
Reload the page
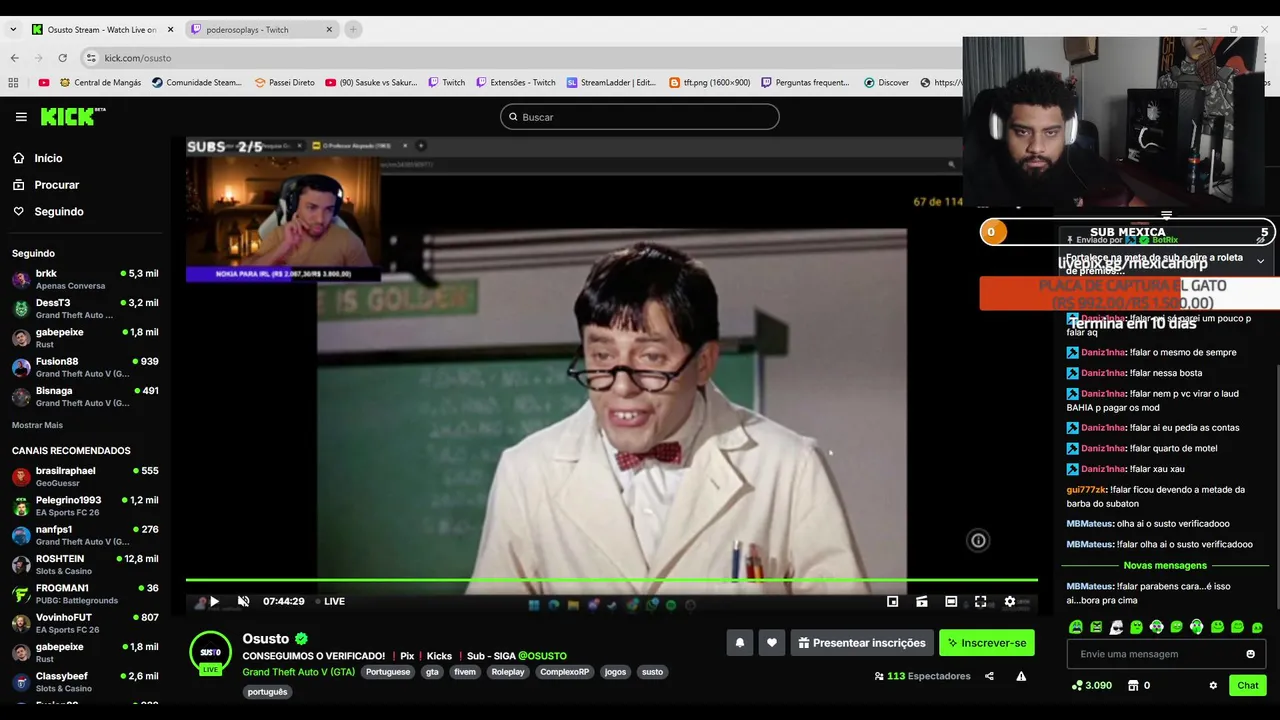[62, 58]
